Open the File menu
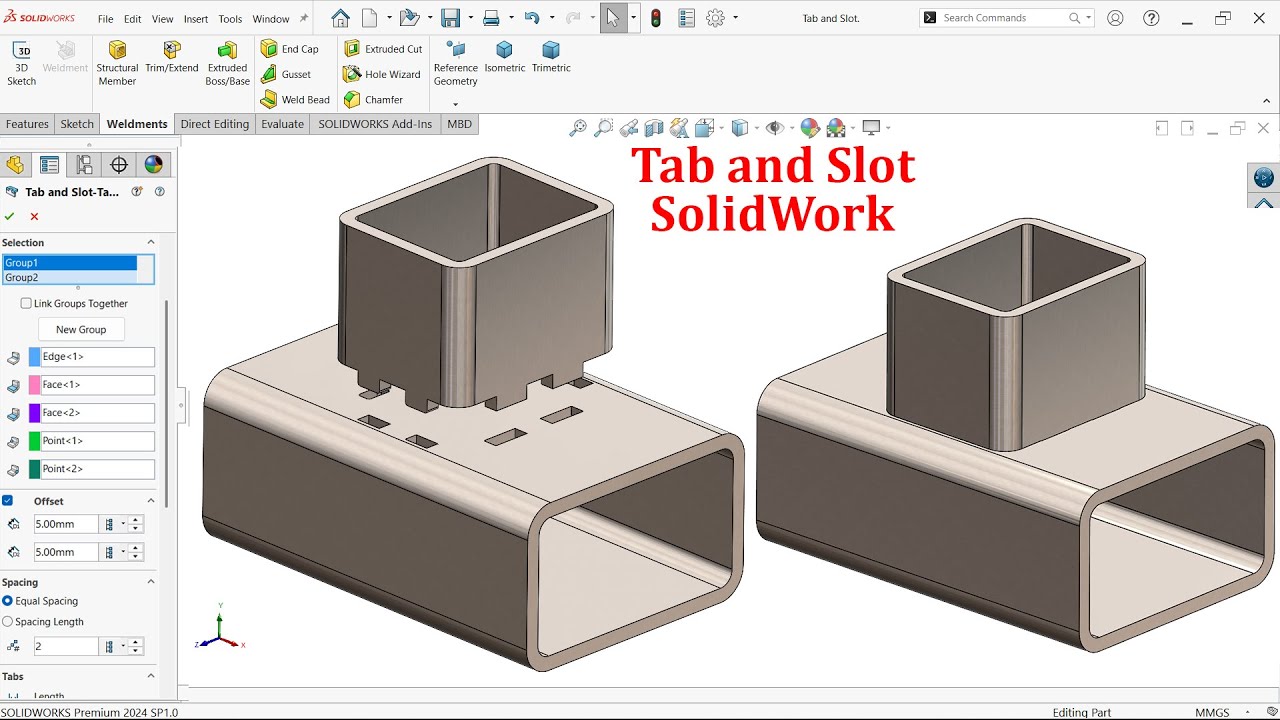This screenshot has height=720, width=1280. 106,19
